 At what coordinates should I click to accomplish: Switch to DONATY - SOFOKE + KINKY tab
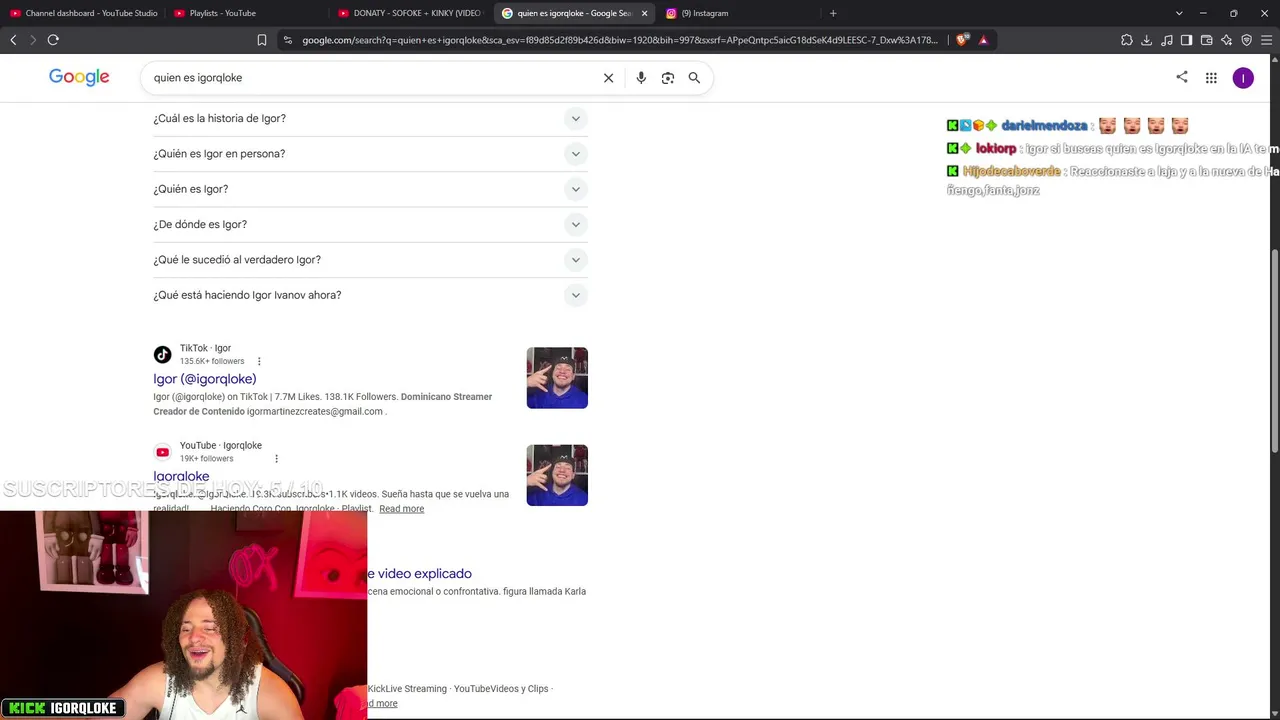(410, 13)
